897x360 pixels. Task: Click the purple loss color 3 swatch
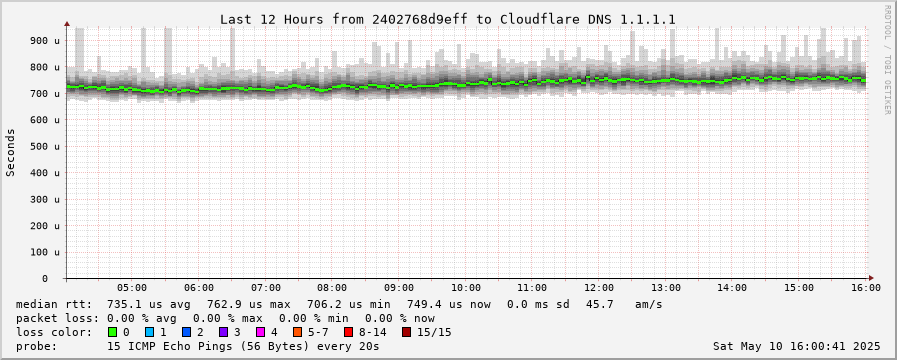[x=223, y=332]
